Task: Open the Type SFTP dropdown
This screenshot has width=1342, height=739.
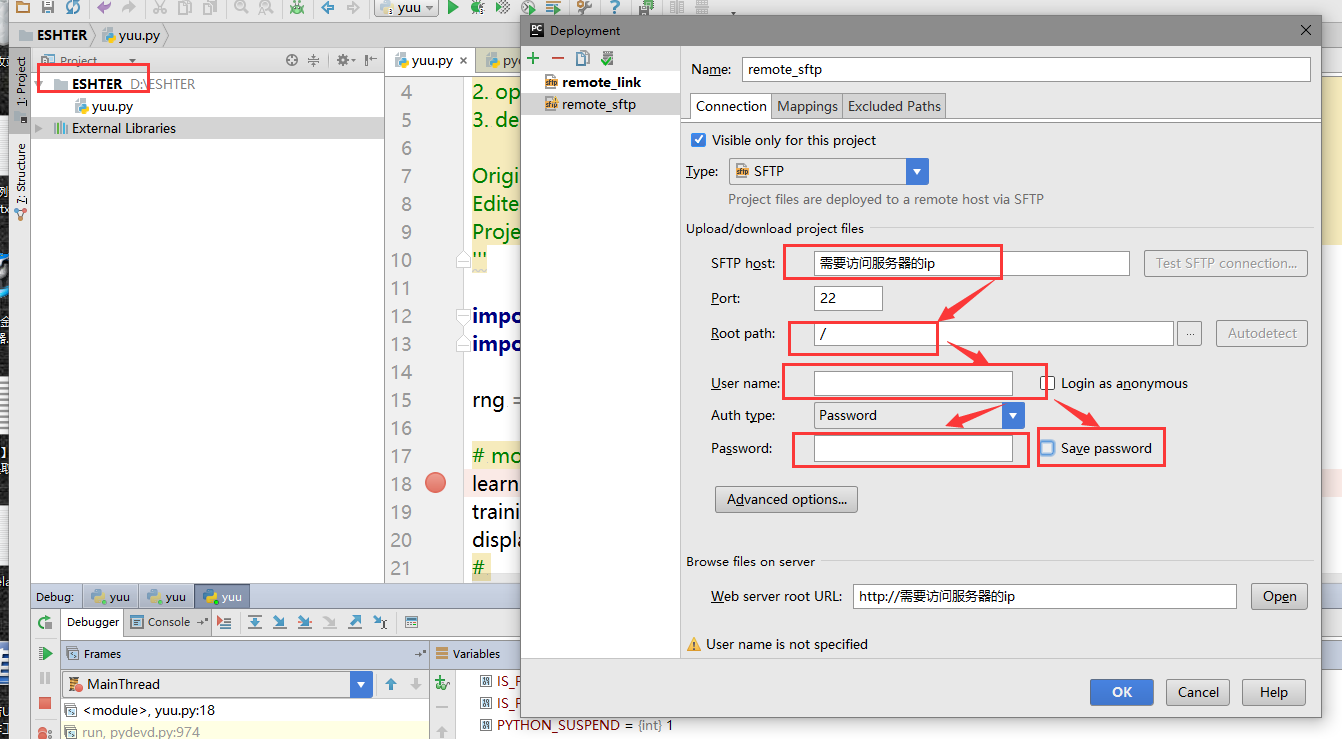Action: 917,171
